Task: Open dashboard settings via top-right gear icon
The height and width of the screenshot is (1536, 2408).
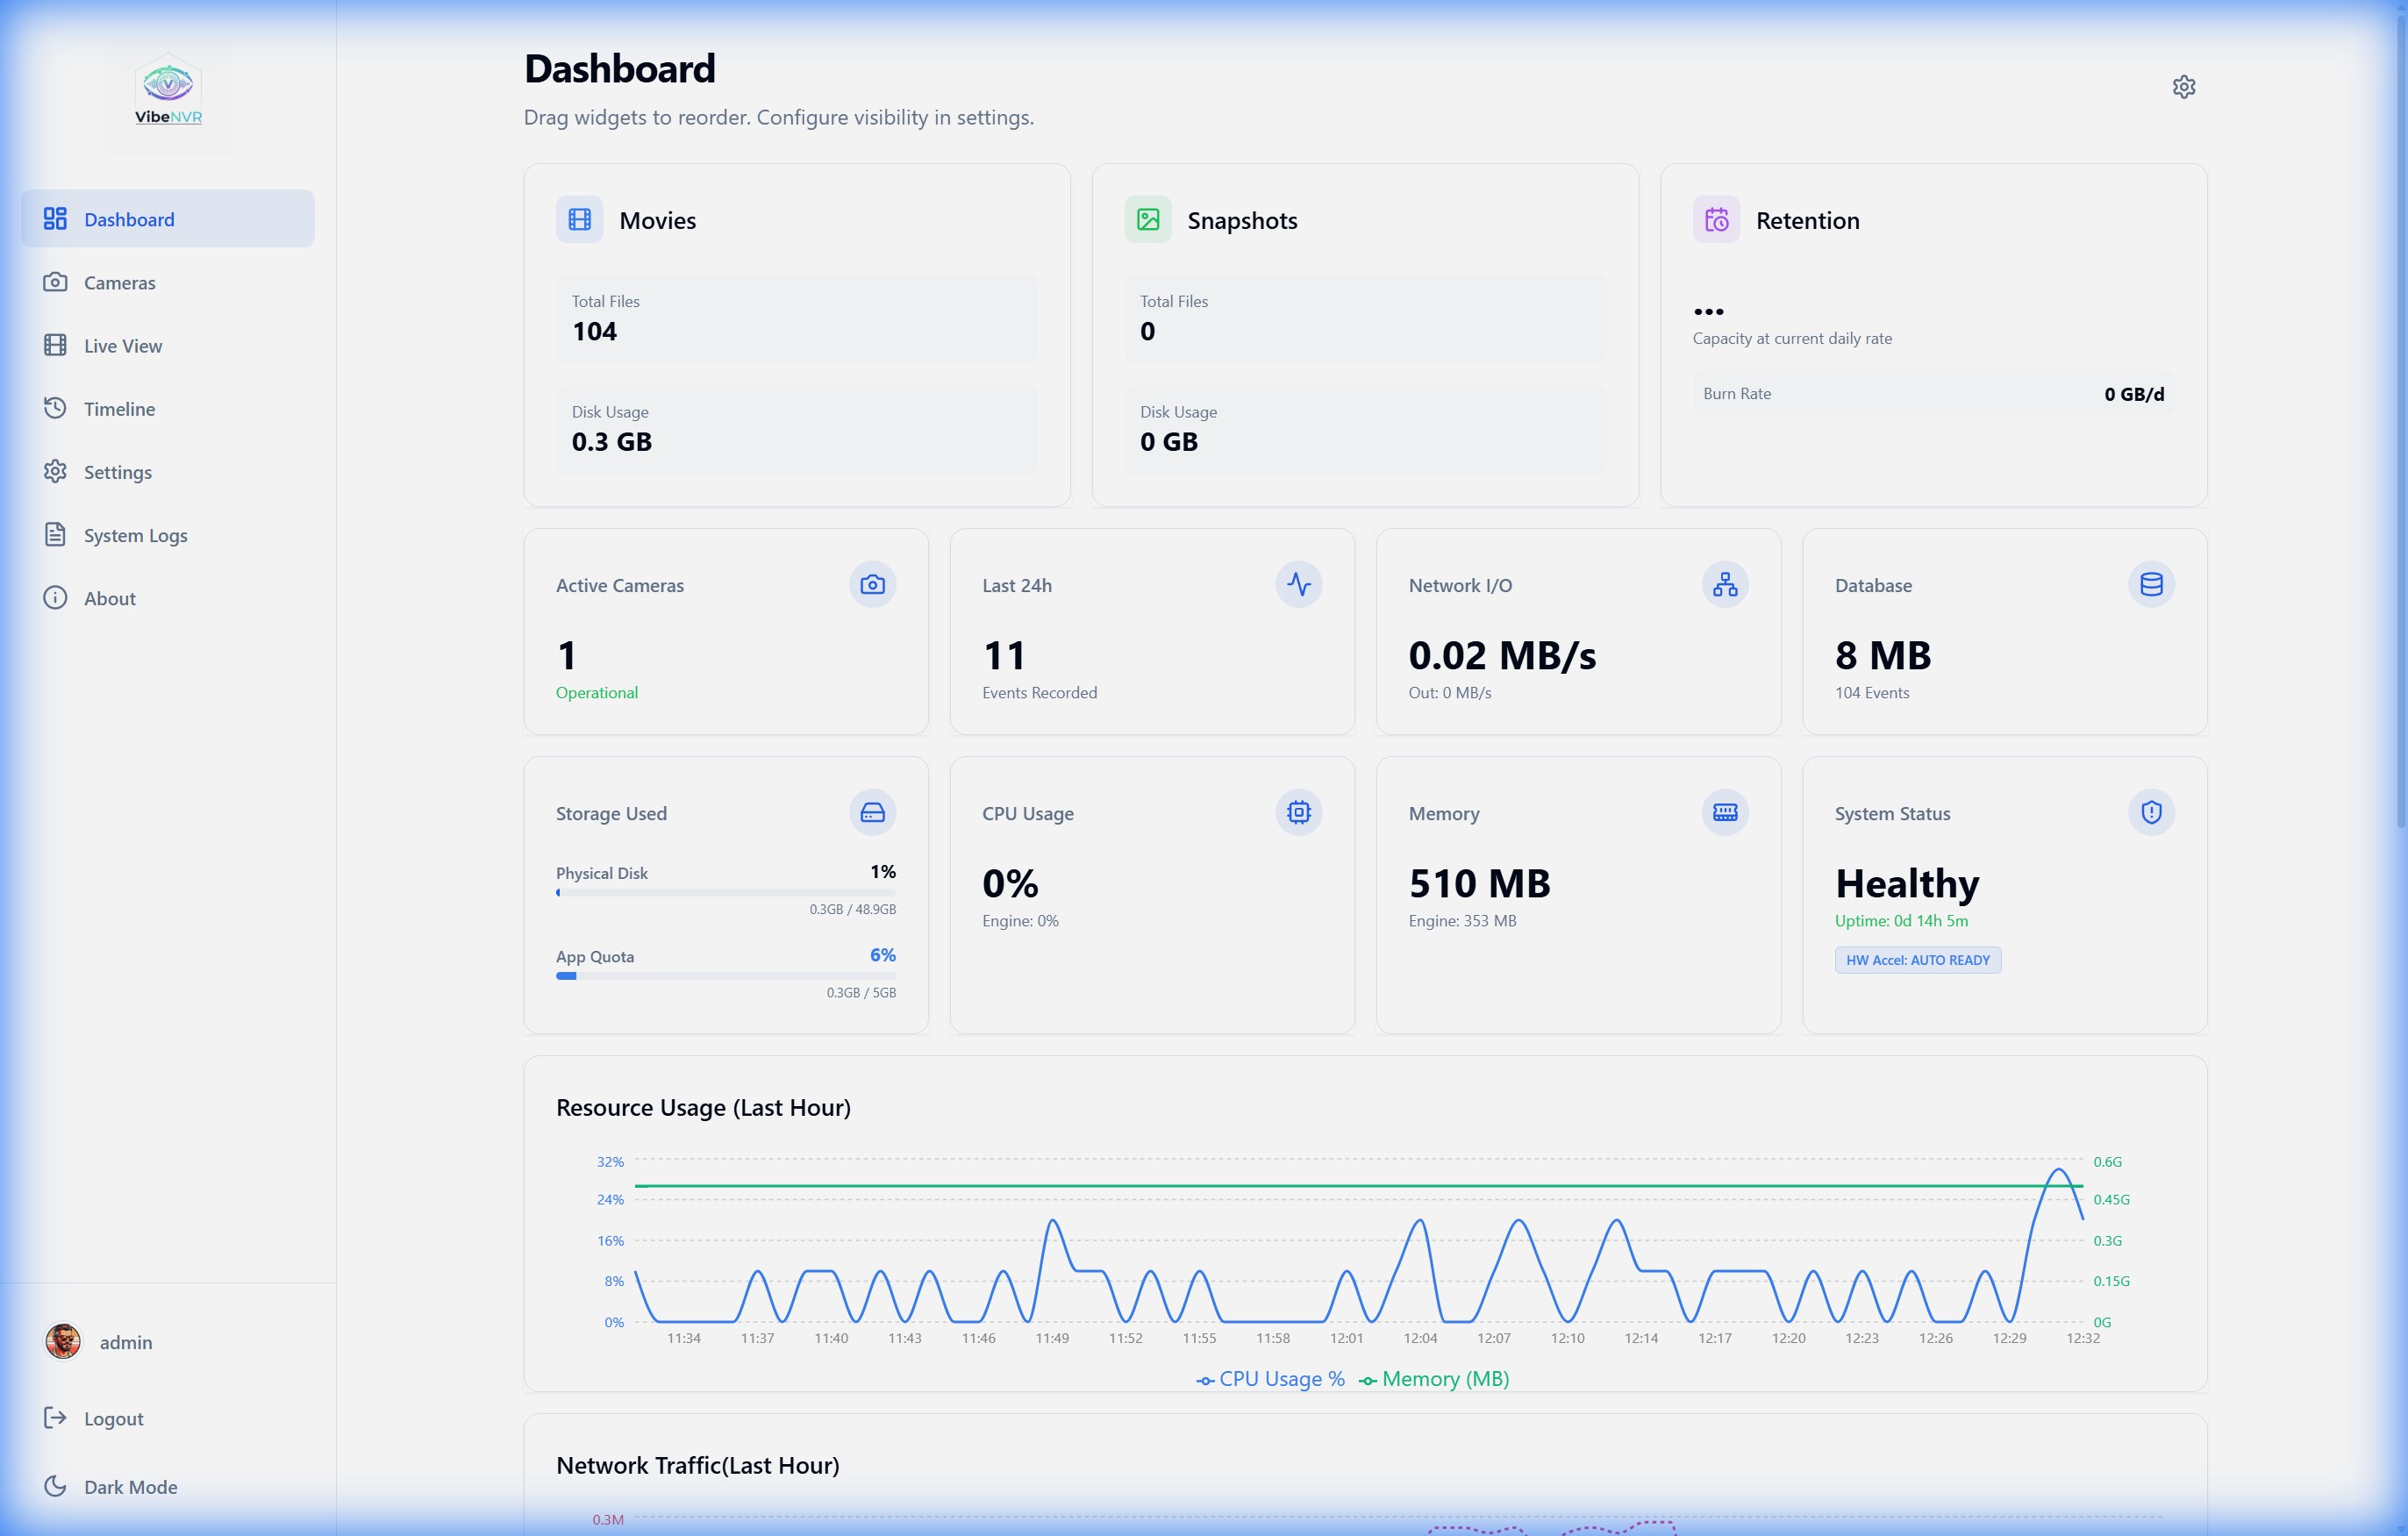Action: tap(2184, 87)
